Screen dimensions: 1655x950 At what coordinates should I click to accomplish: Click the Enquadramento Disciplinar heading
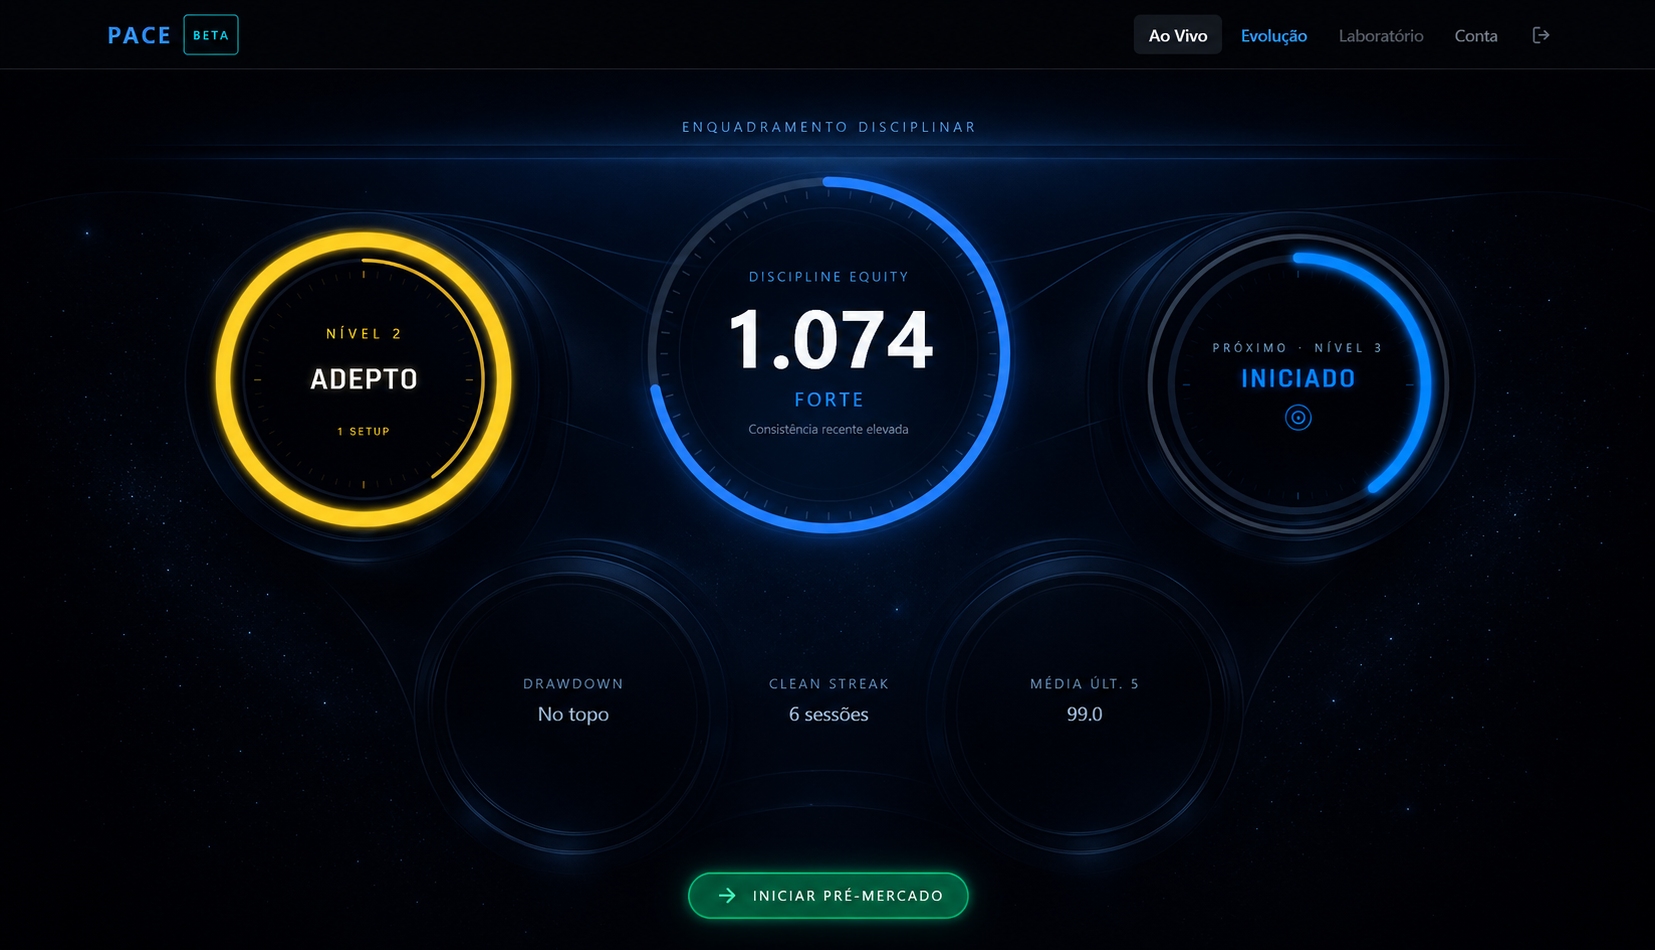(x=829, y=127)
